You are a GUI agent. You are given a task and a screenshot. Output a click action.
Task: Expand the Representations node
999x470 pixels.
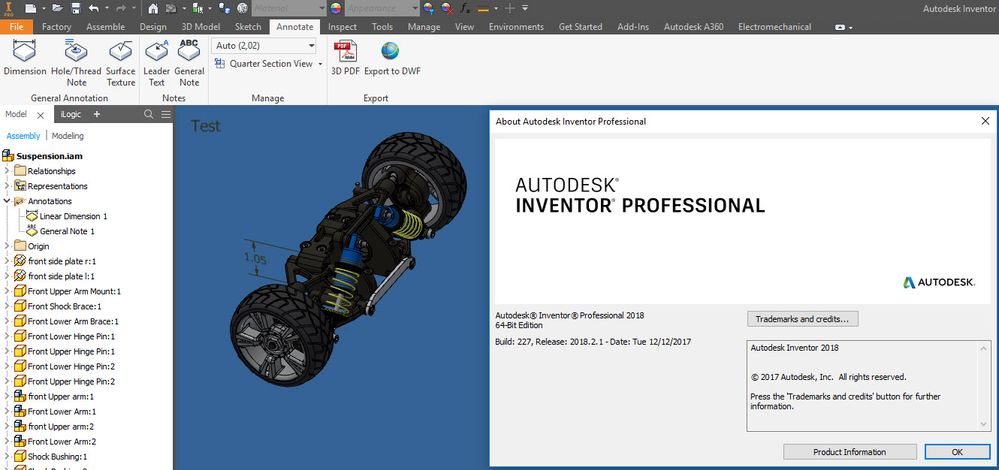(6, 186)
